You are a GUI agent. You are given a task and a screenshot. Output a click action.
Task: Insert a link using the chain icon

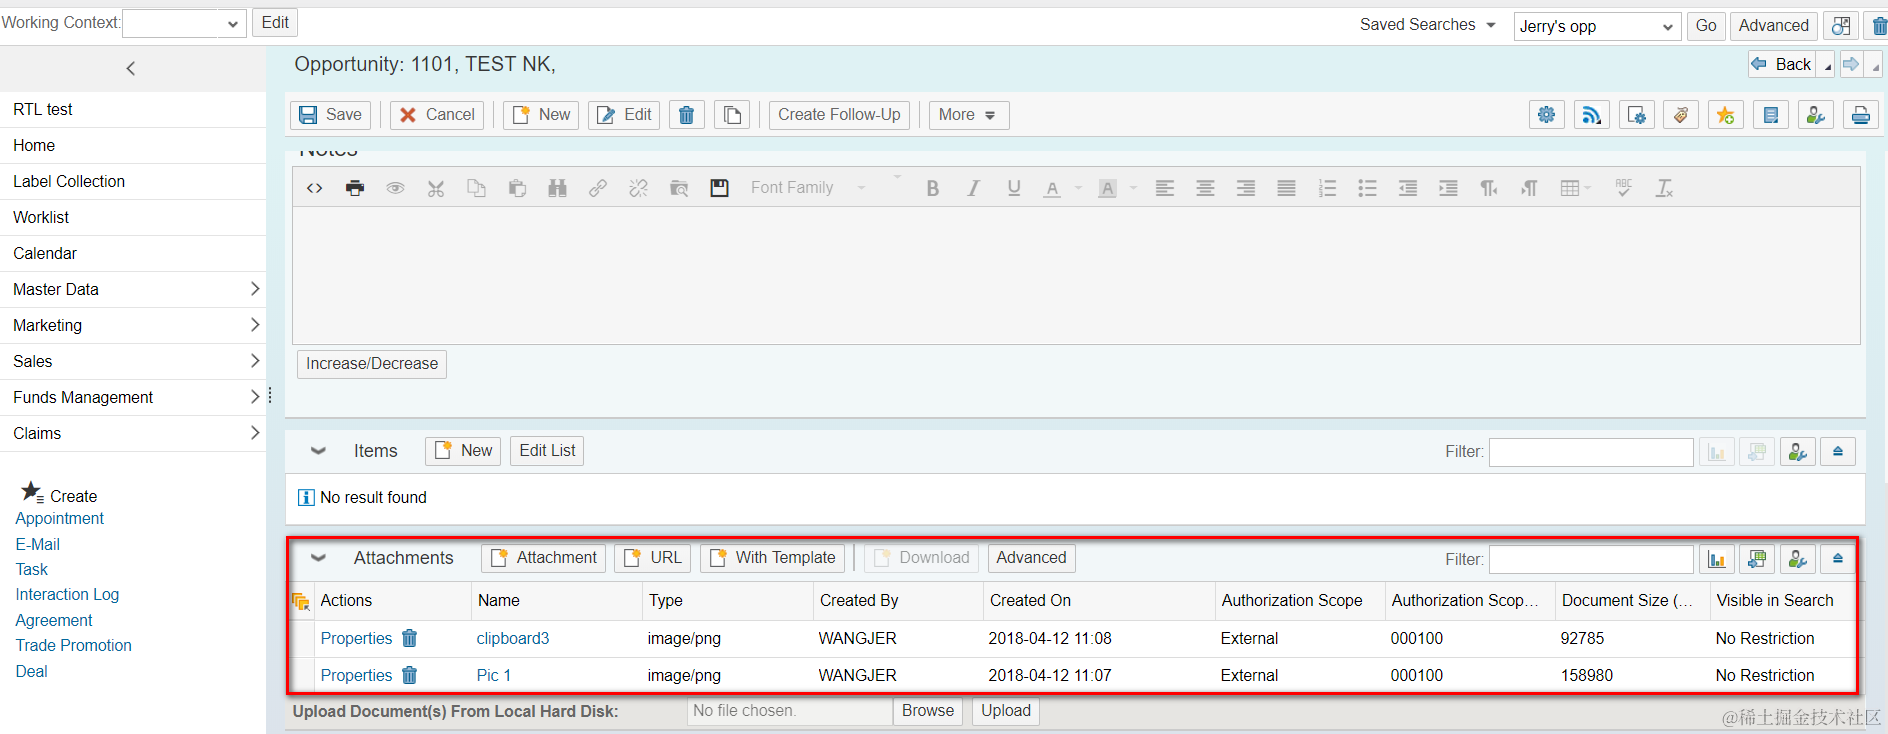tap(598, 188)
